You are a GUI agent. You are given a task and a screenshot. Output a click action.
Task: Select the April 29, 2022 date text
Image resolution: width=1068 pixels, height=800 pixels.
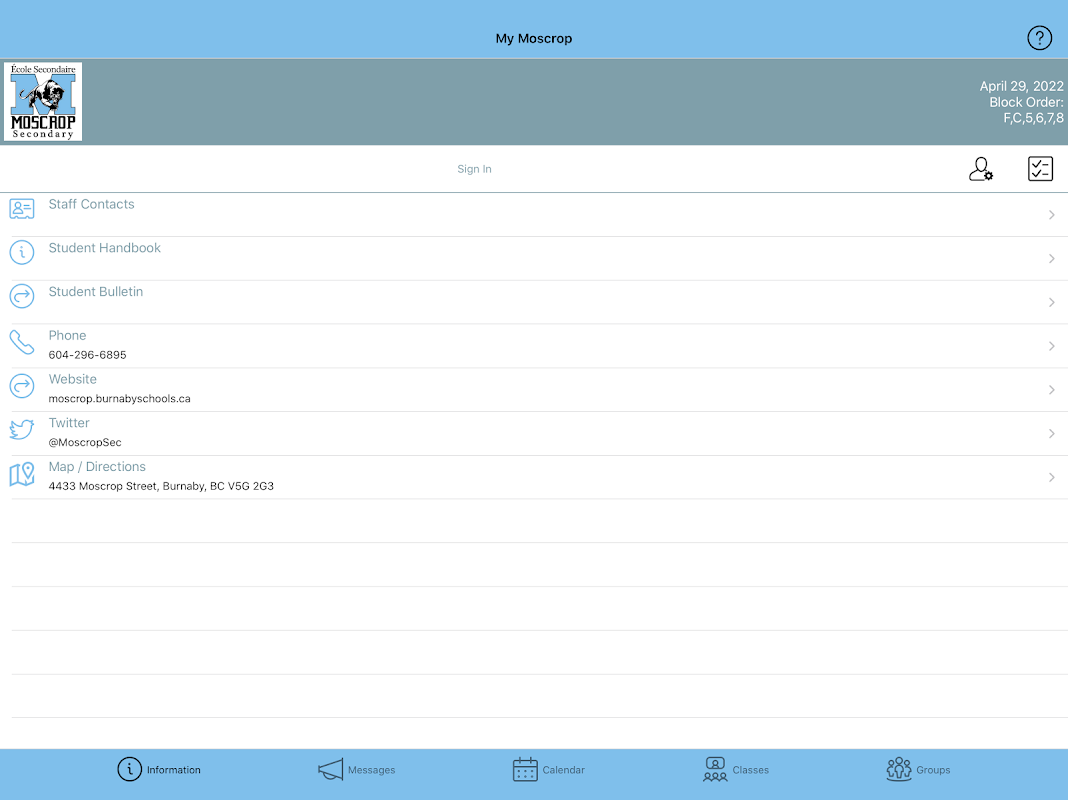point(1021,86)
